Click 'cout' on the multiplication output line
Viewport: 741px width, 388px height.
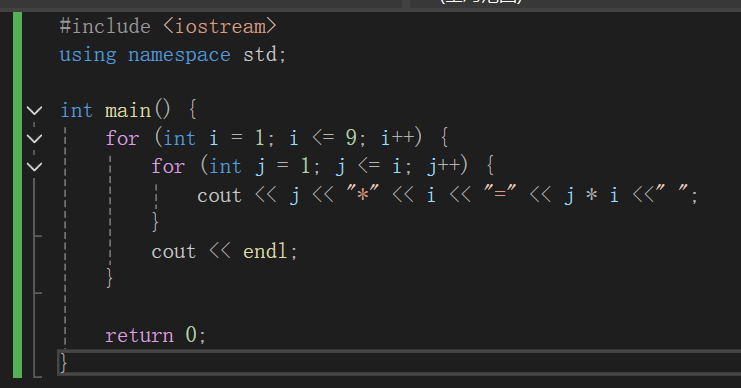[219, 195]
